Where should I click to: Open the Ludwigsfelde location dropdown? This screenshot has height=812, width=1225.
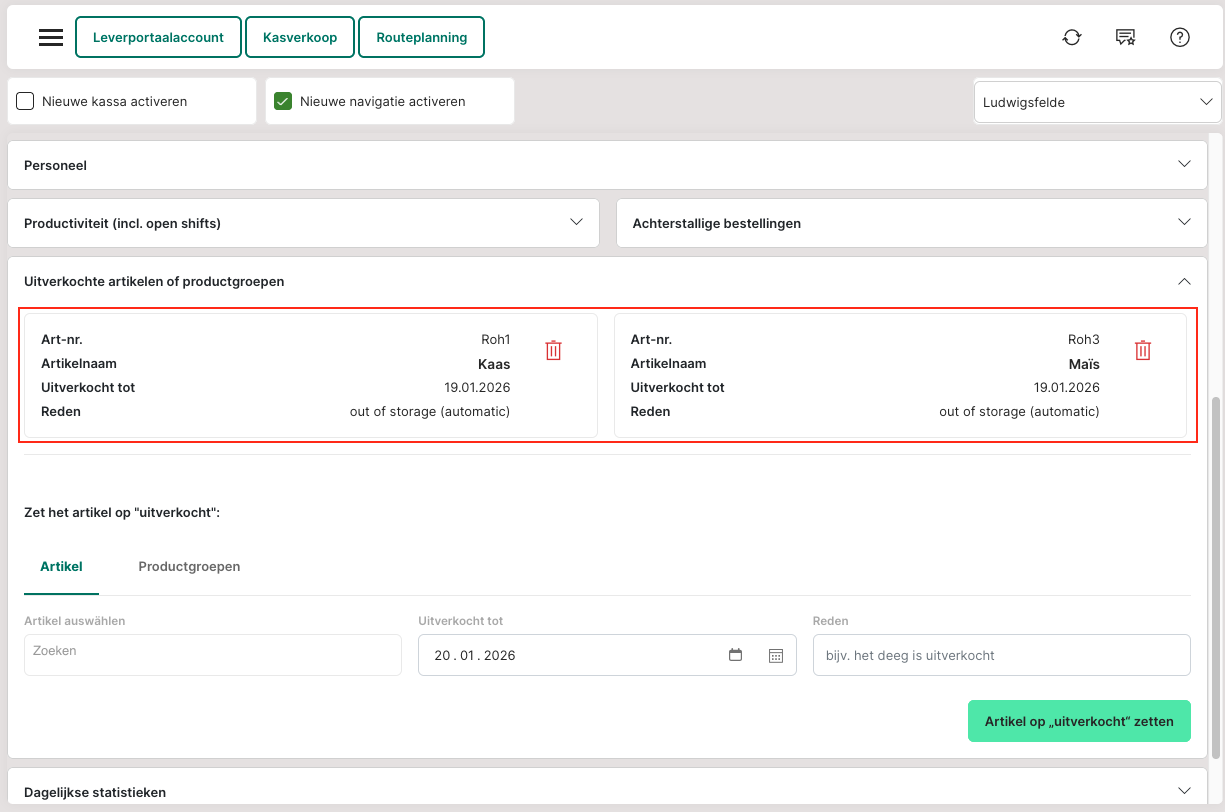[1097, 102]
